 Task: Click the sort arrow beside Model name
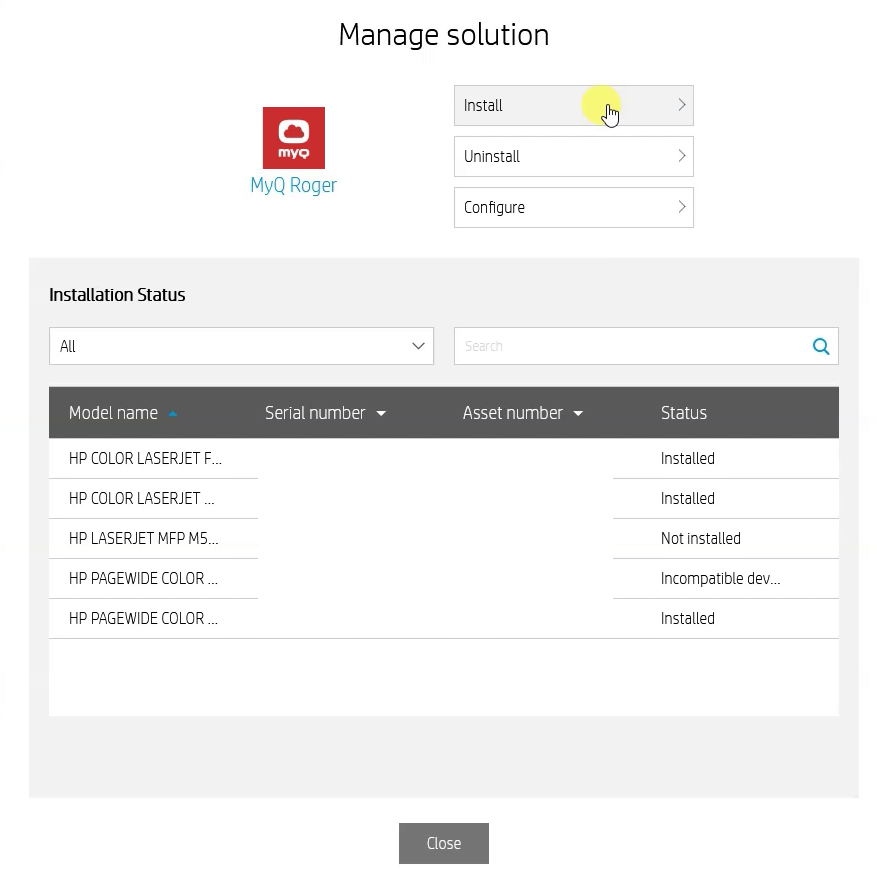pos(172,412)
